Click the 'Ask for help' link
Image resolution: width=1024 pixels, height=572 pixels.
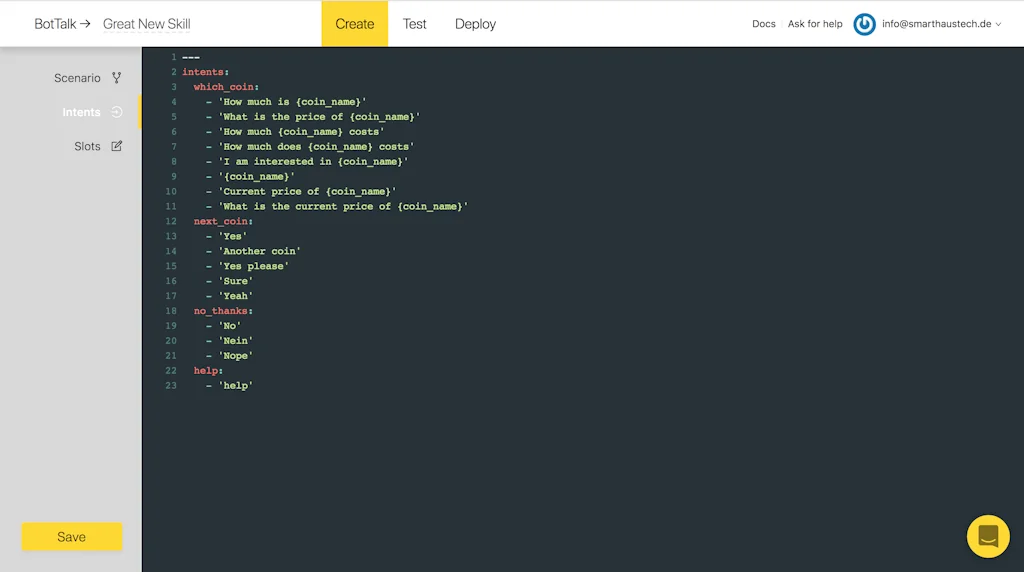click(815, 24)
